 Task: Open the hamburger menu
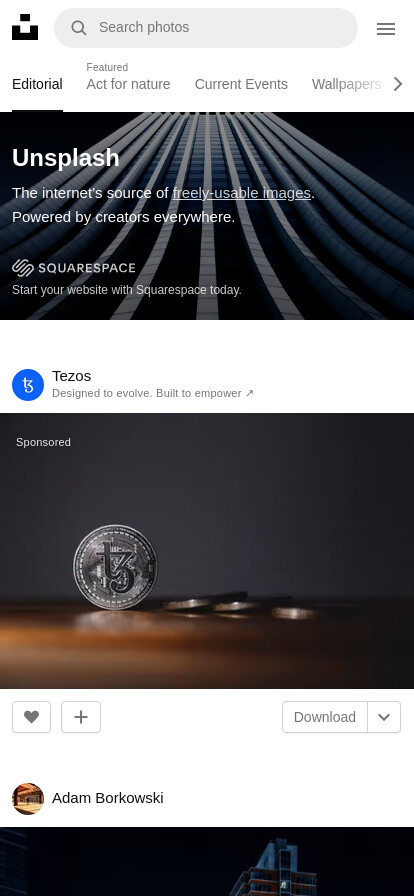tap(386, 29)
